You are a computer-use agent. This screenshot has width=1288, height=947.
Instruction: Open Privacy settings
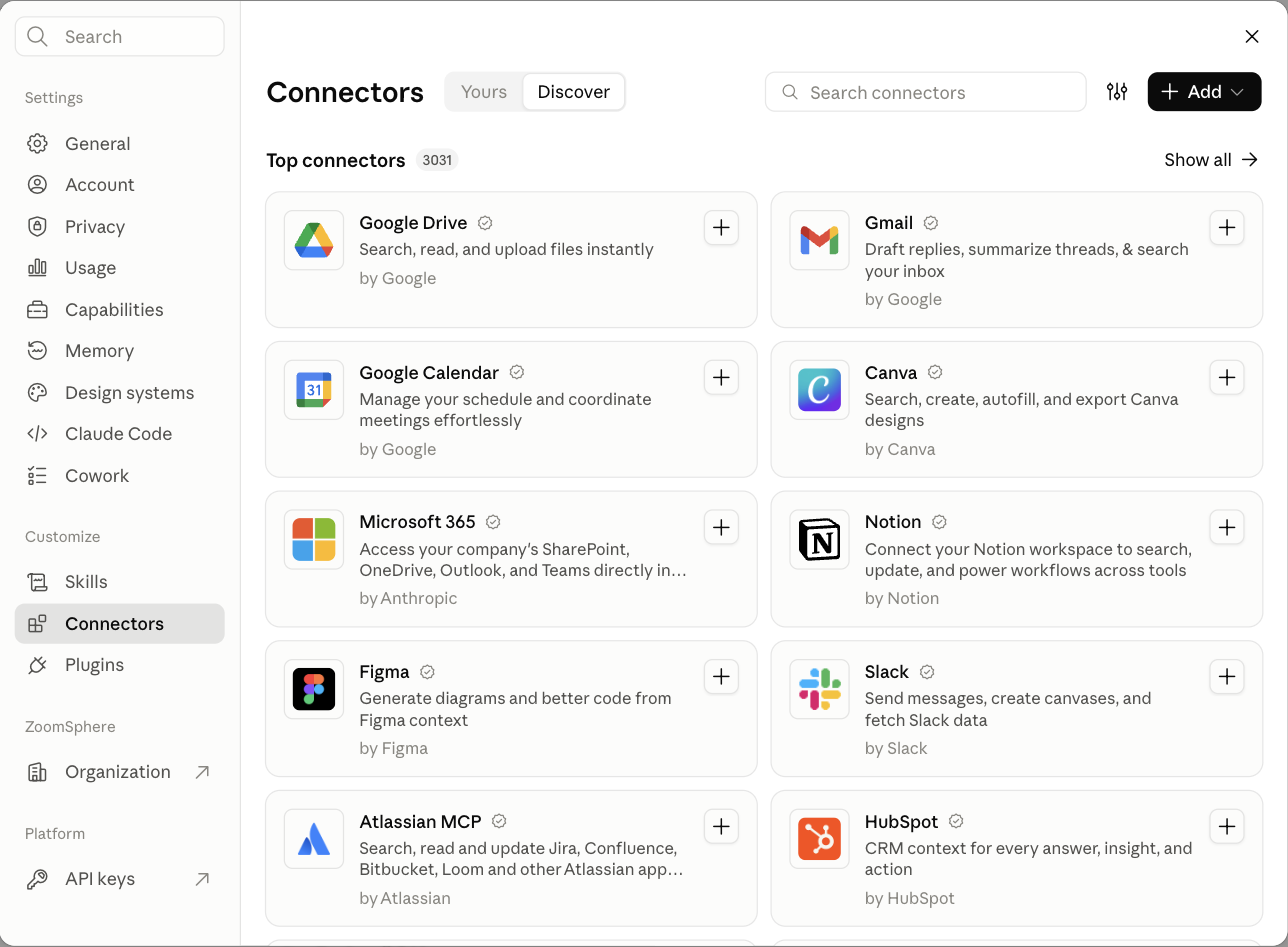point(120,227)
